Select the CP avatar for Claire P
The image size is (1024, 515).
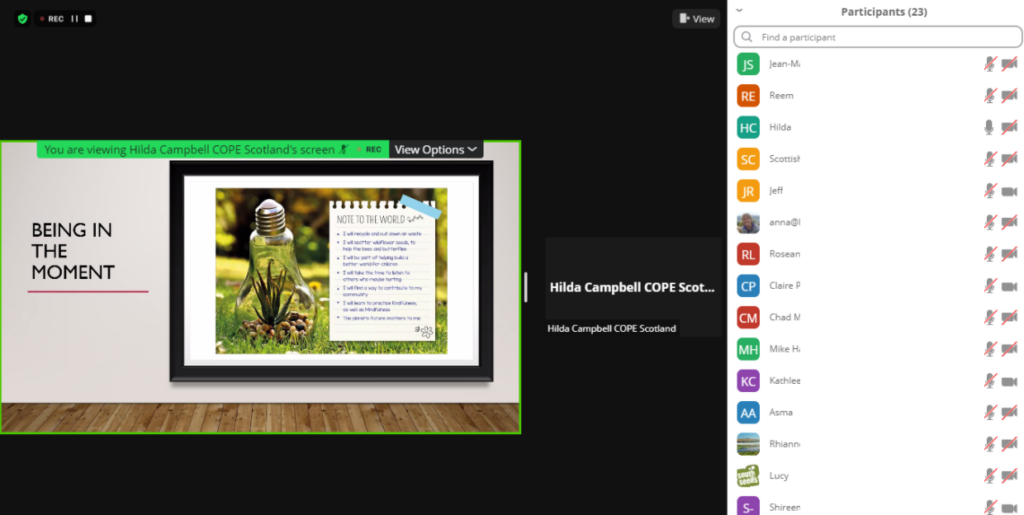748,285
